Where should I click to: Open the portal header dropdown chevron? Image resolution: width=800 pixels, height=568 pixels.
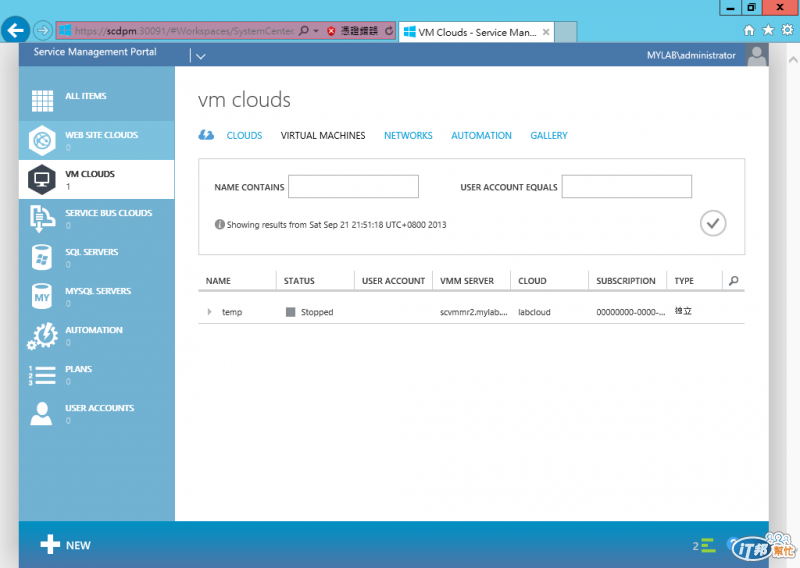201,56
